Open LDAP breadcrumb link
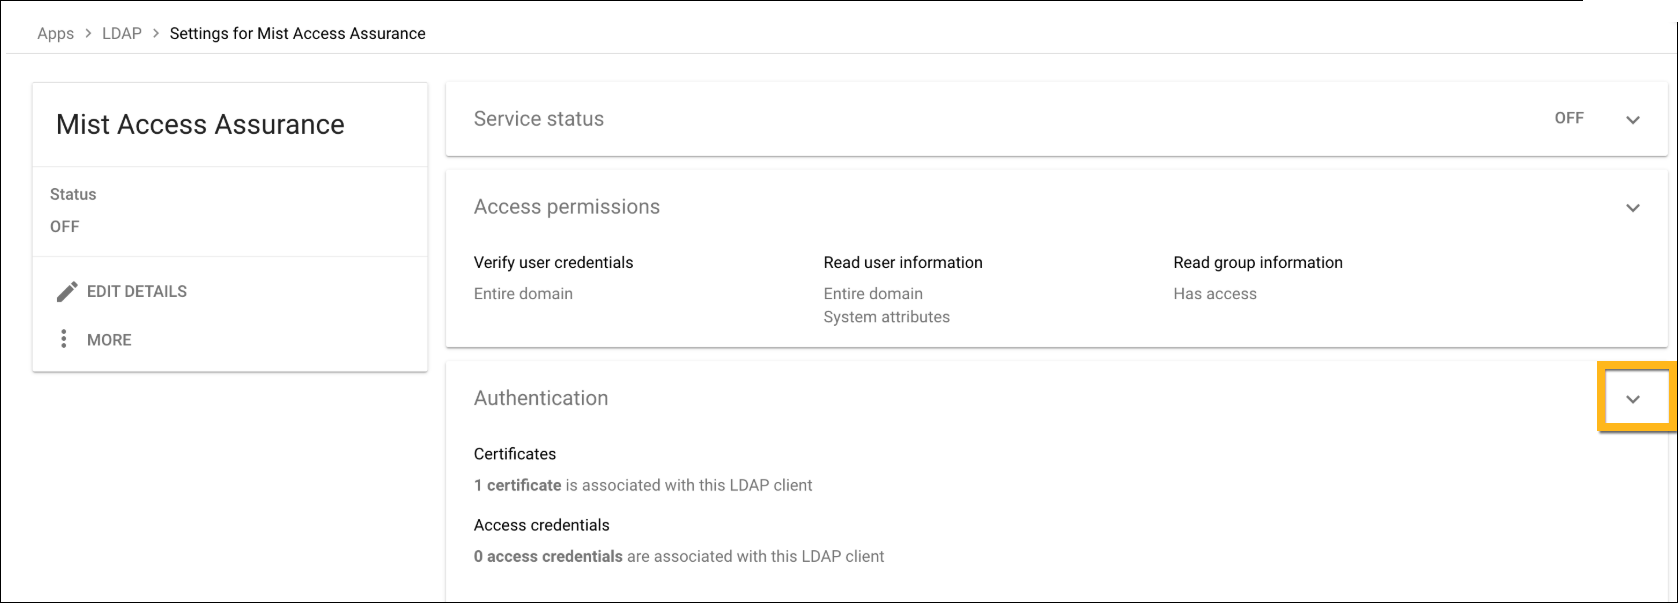The image size is (1678, 603). 122,34
